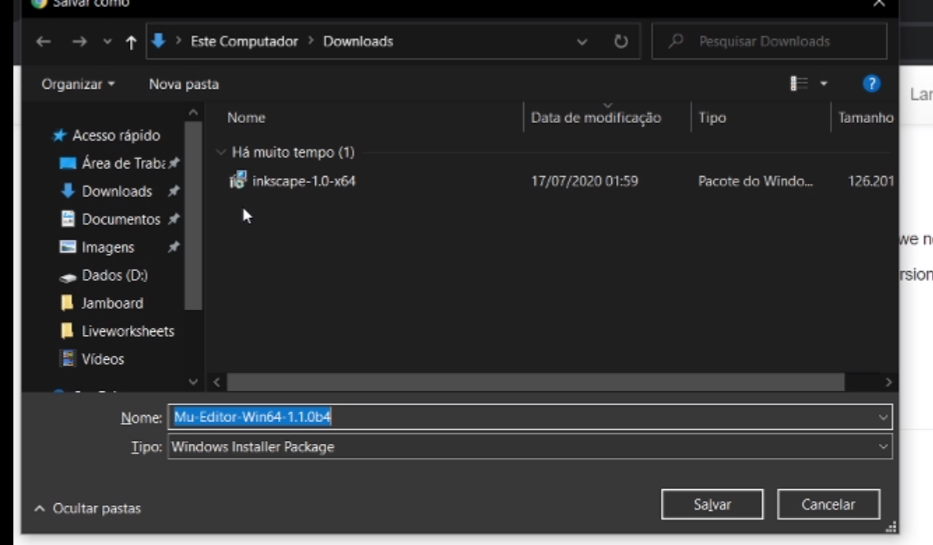Image resolution: width=933 pixels, height=545 pixels.
Task: Go forward with the right arrow
Action: [79, 42]
